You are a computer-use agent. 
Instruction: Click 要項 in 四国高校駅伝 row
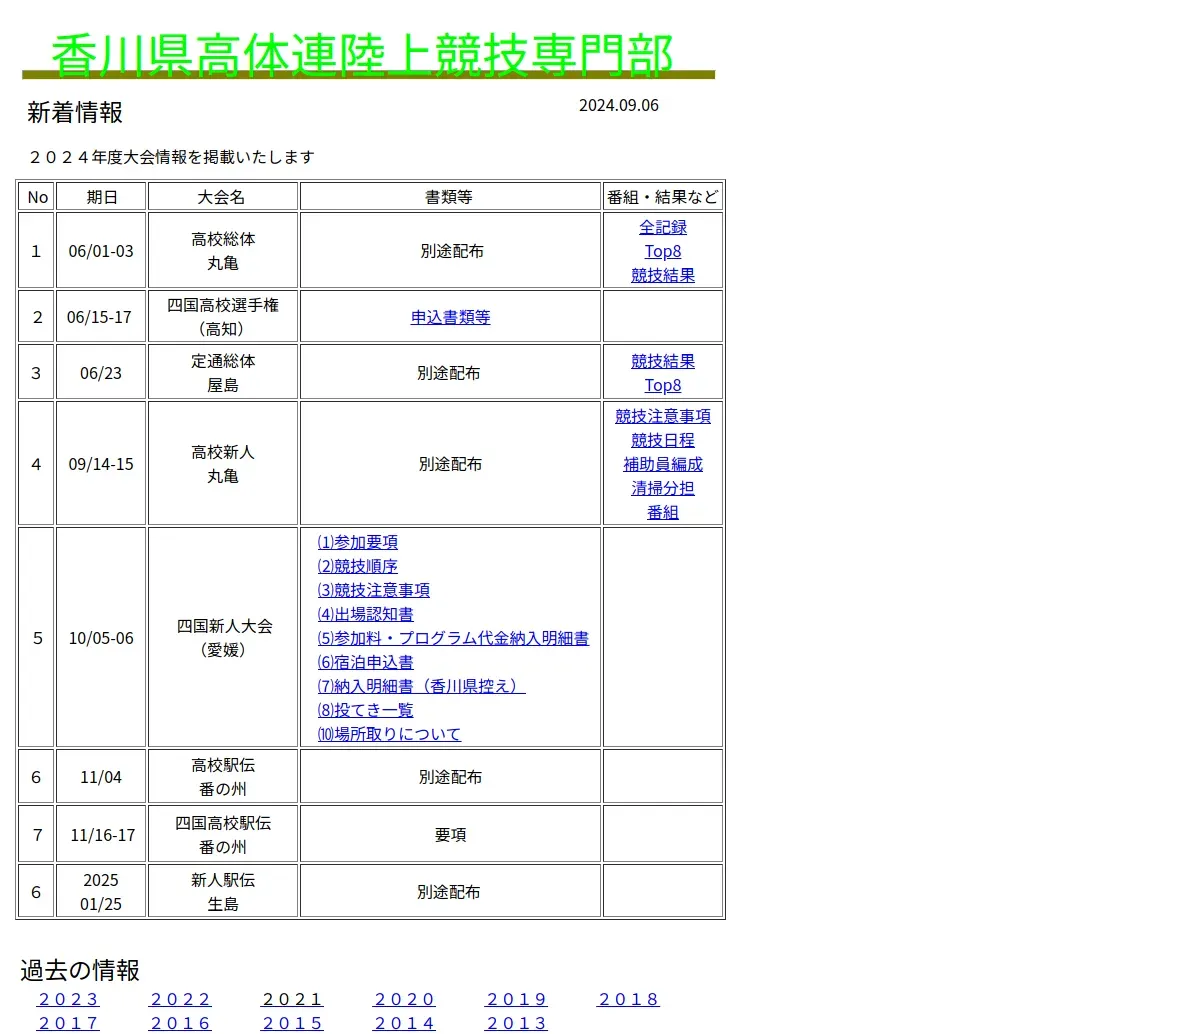click(450, 835)
